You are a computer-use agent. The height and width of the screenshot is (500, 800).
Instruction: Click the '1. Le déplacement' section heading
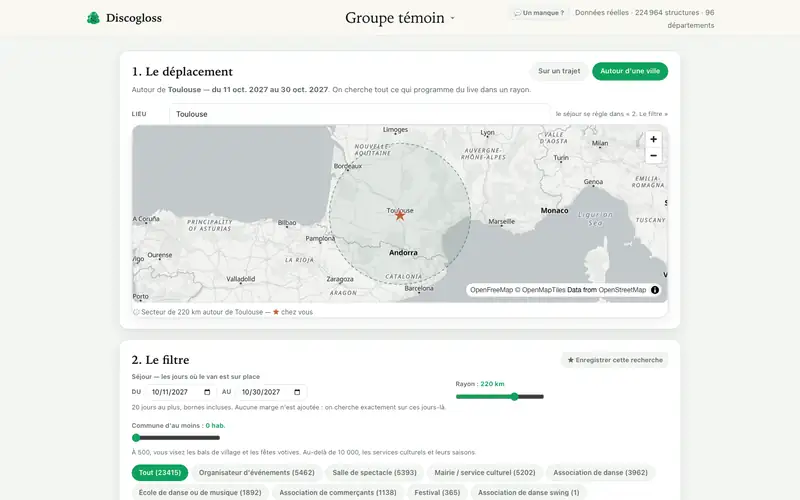[x=182, y=71]
